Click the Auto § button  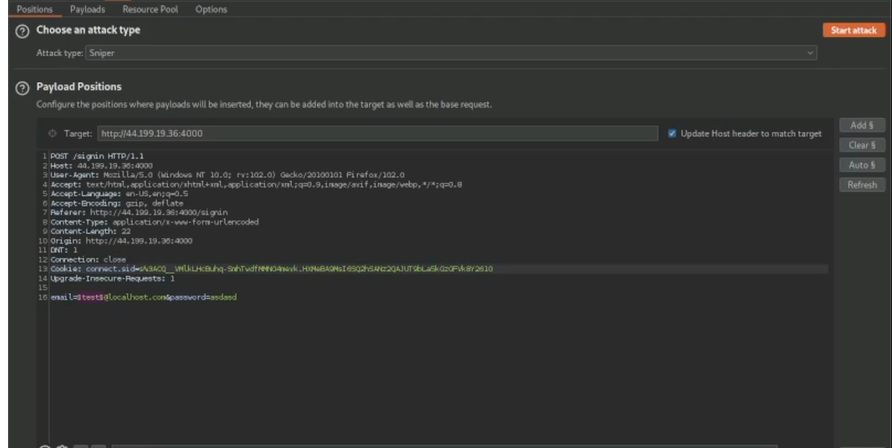click(x=861, y=165)
